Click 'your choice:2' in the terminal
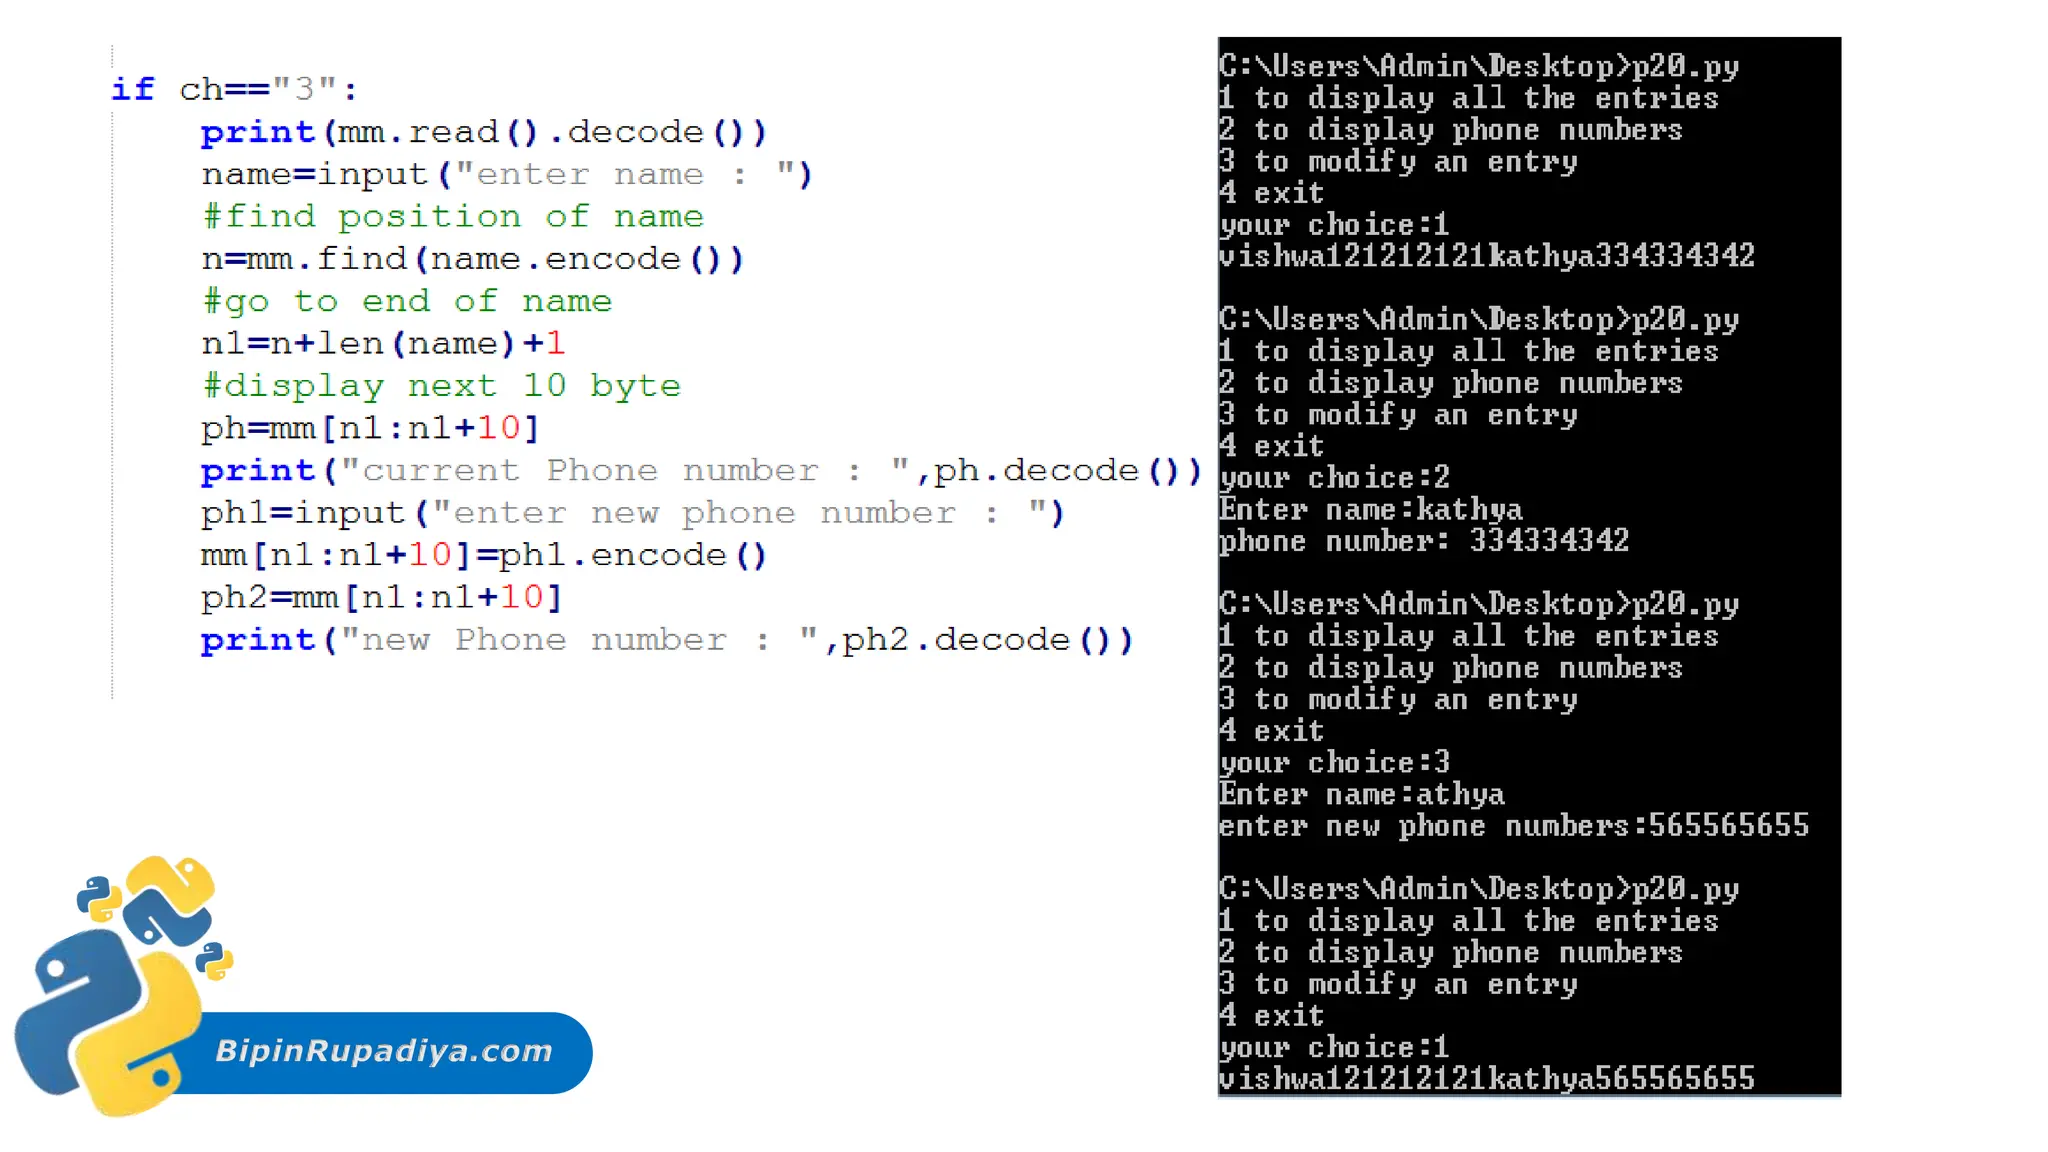 click(1334, 478)
